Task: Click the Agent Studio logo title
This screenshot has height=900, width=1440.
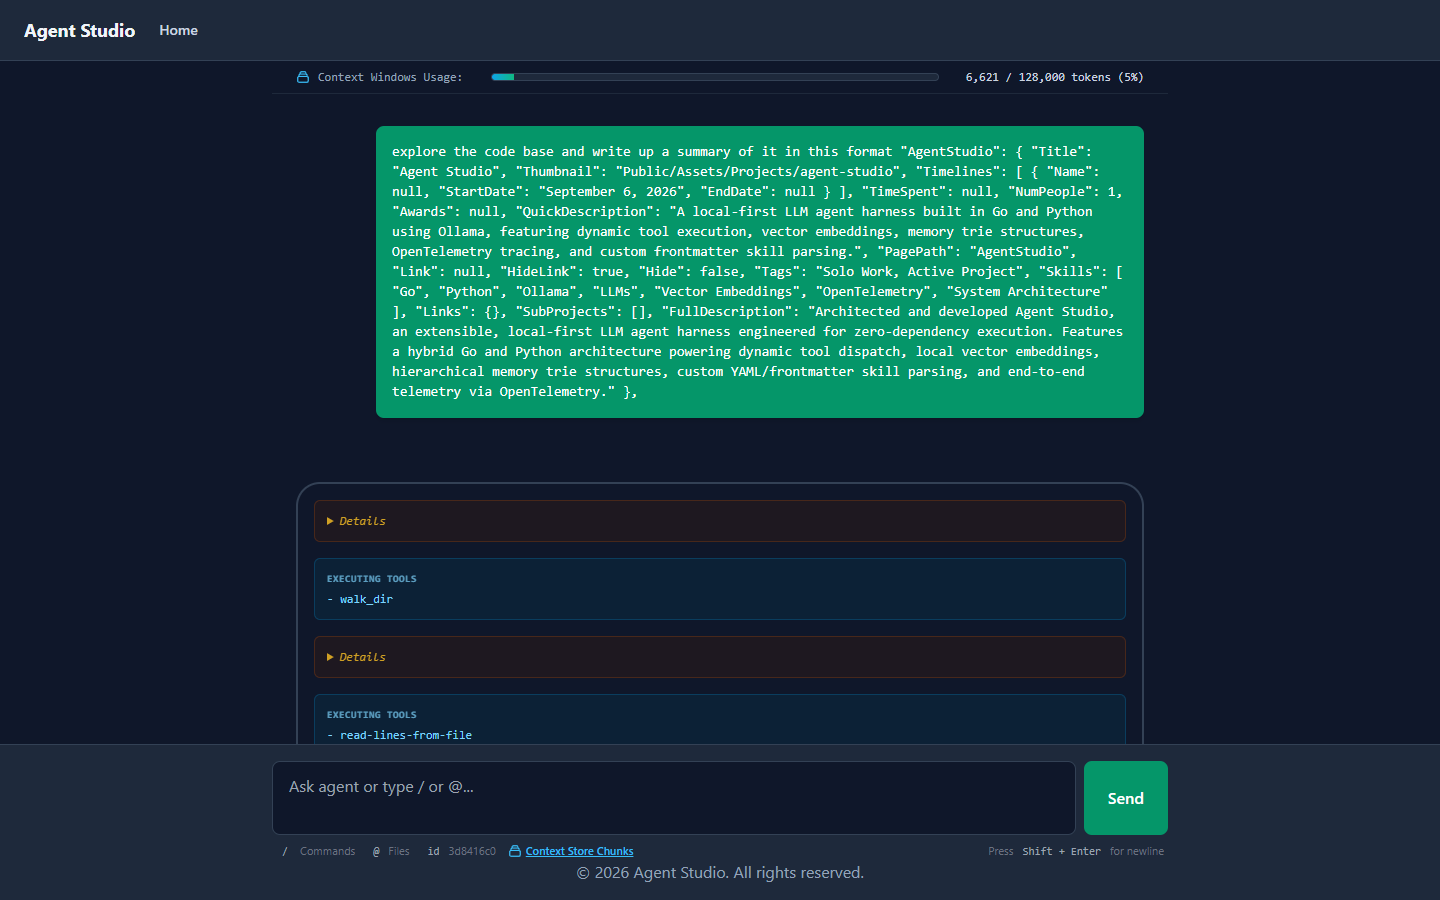Action: pos(79,31)
